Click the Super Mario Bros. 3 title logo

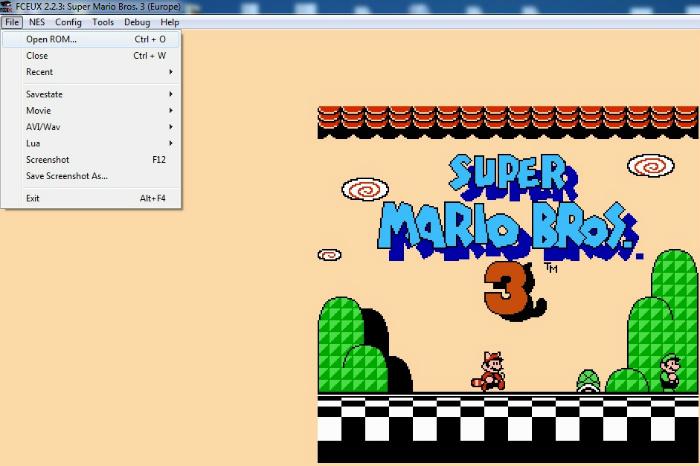[x=510, y=237]
